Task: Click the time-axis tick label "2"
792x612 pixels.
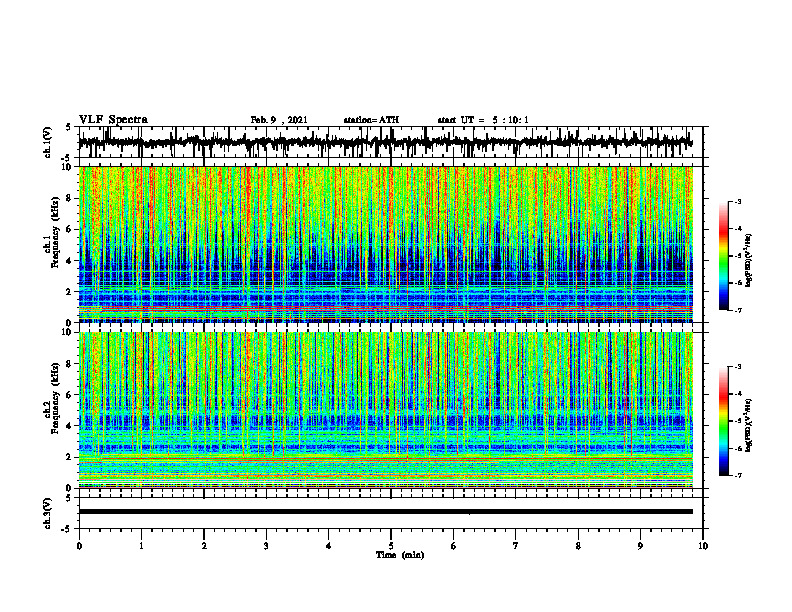Action: tap(204, 546)
